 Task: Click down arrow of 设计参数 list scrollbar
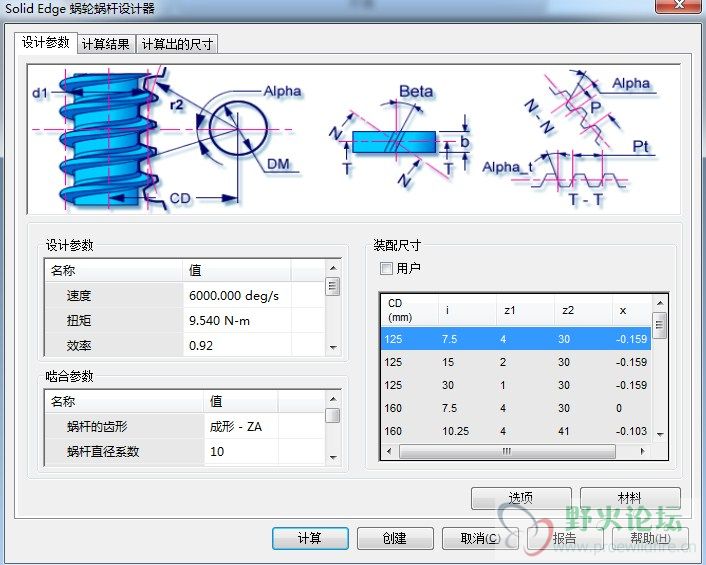(333, 348)
